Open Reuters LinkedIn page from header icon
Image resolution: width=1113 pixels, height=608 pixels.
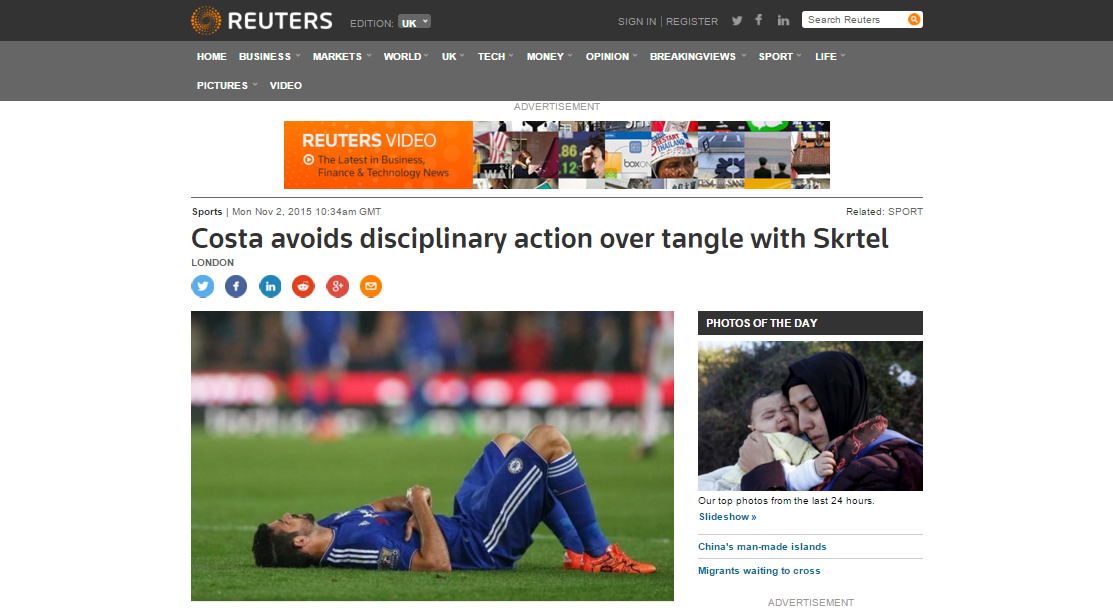tap(783, 21)
